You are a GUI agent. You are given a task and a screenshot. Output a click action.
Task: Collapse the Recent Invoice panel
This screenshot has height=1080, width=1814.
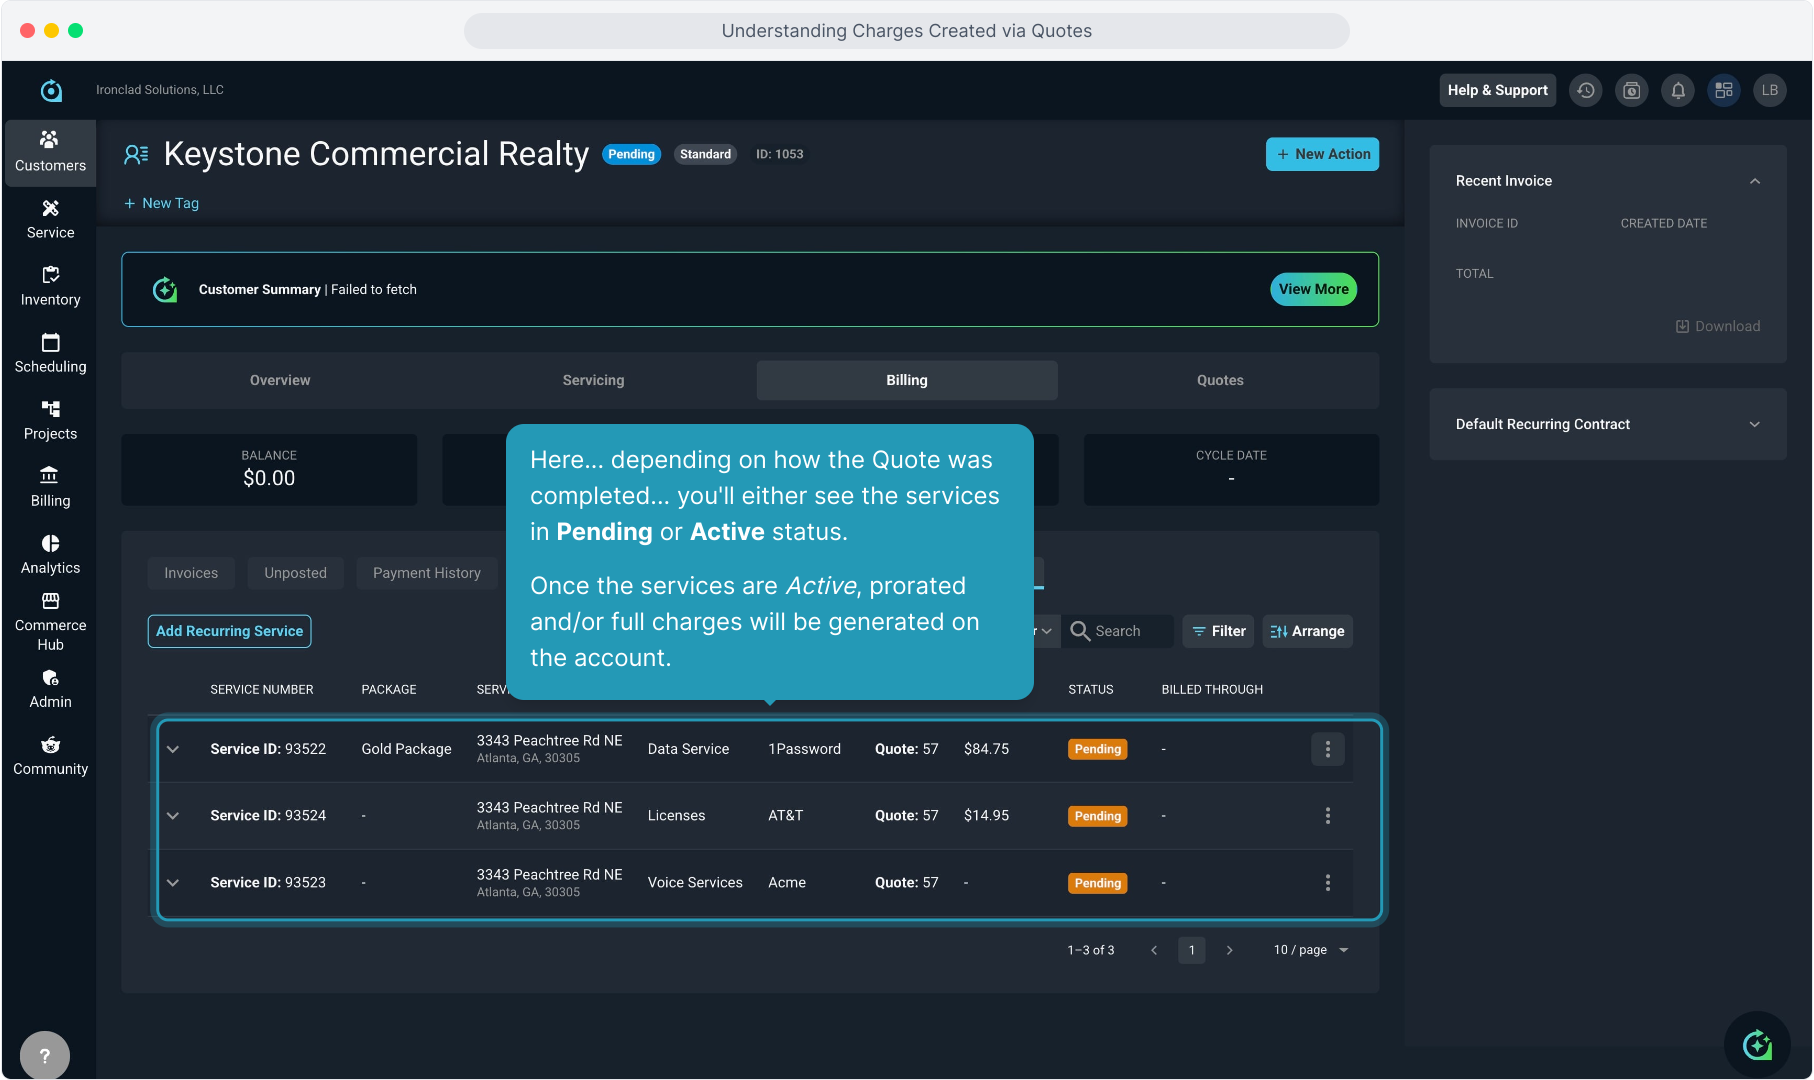coord(1755,181)
